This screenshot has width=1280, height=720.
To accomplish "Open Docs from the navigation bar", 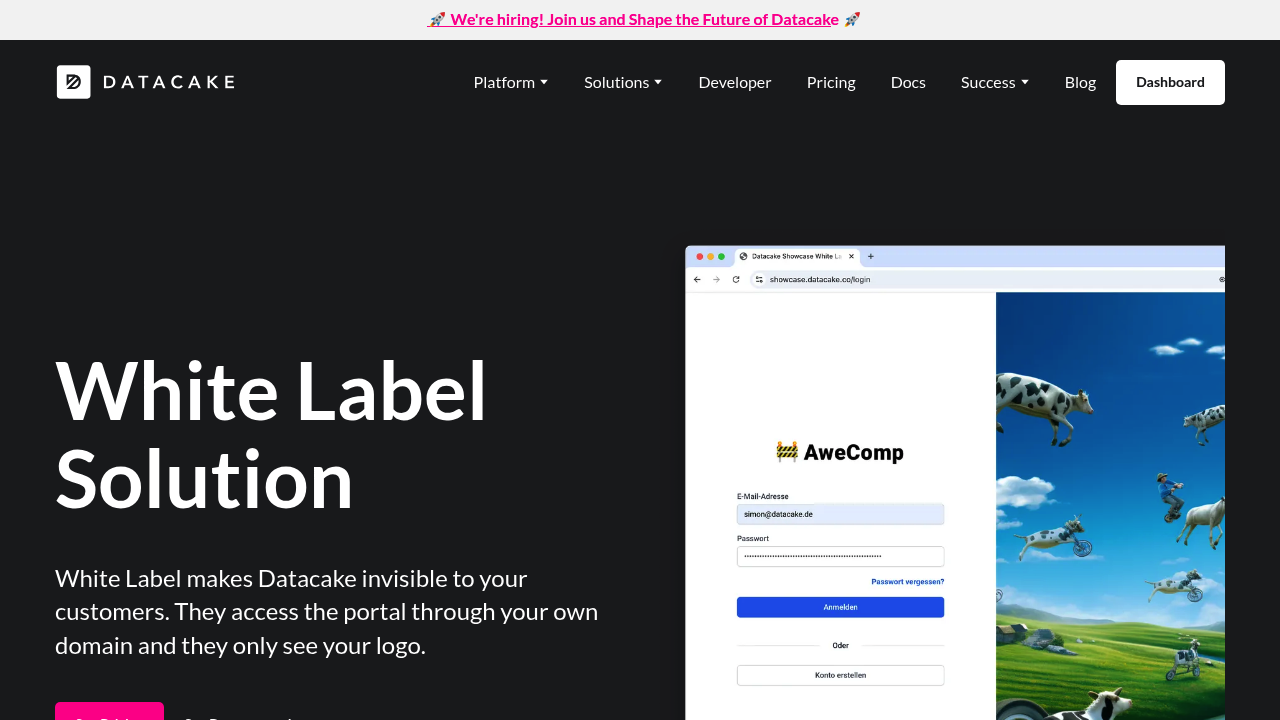I will [908, 82].
